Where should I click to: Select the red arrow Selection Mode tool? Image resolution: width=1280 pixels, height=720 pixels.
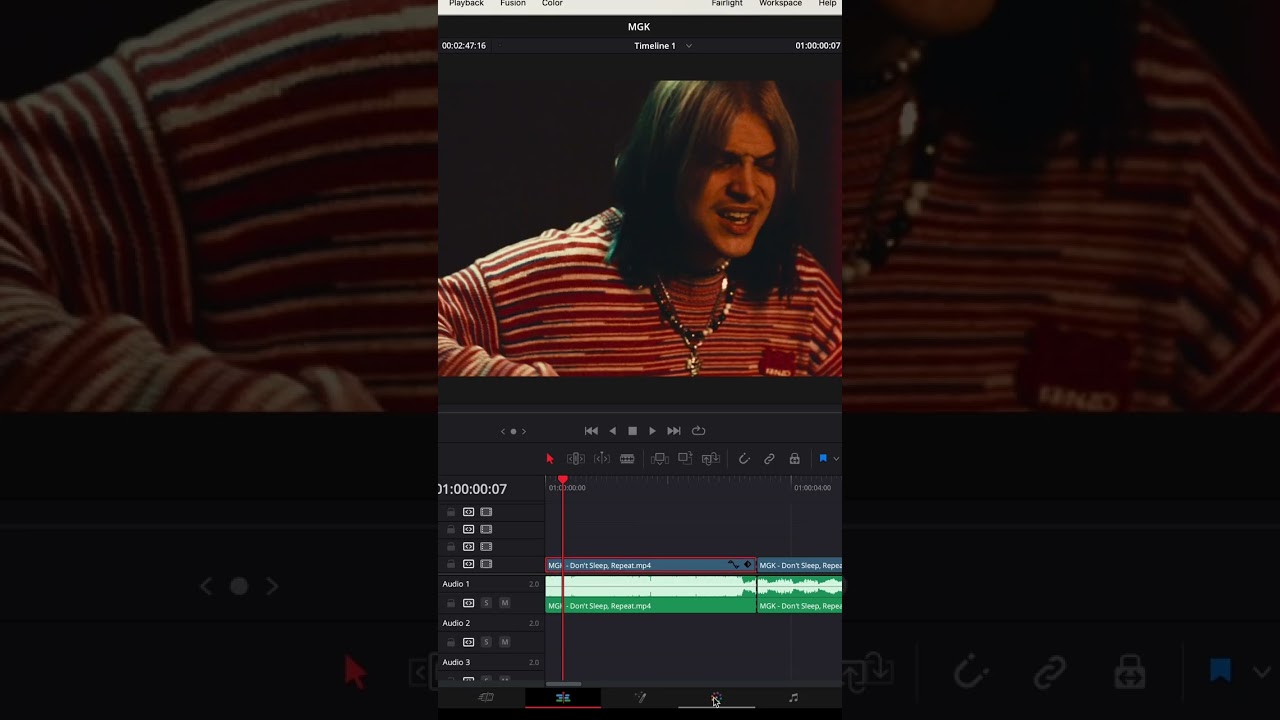[549, 459]
